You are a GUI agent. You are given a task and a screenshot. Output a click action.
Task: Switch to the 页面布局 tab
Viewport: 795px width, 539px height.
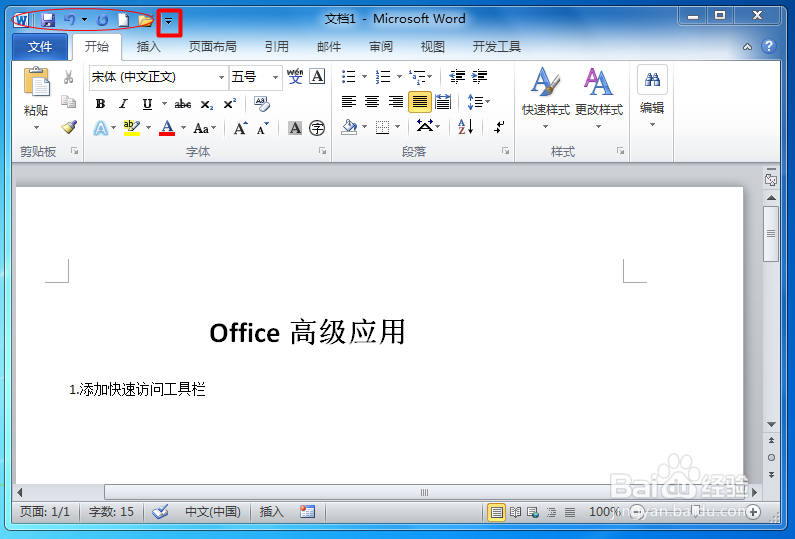pyautogui.click(x=212, y=47)
